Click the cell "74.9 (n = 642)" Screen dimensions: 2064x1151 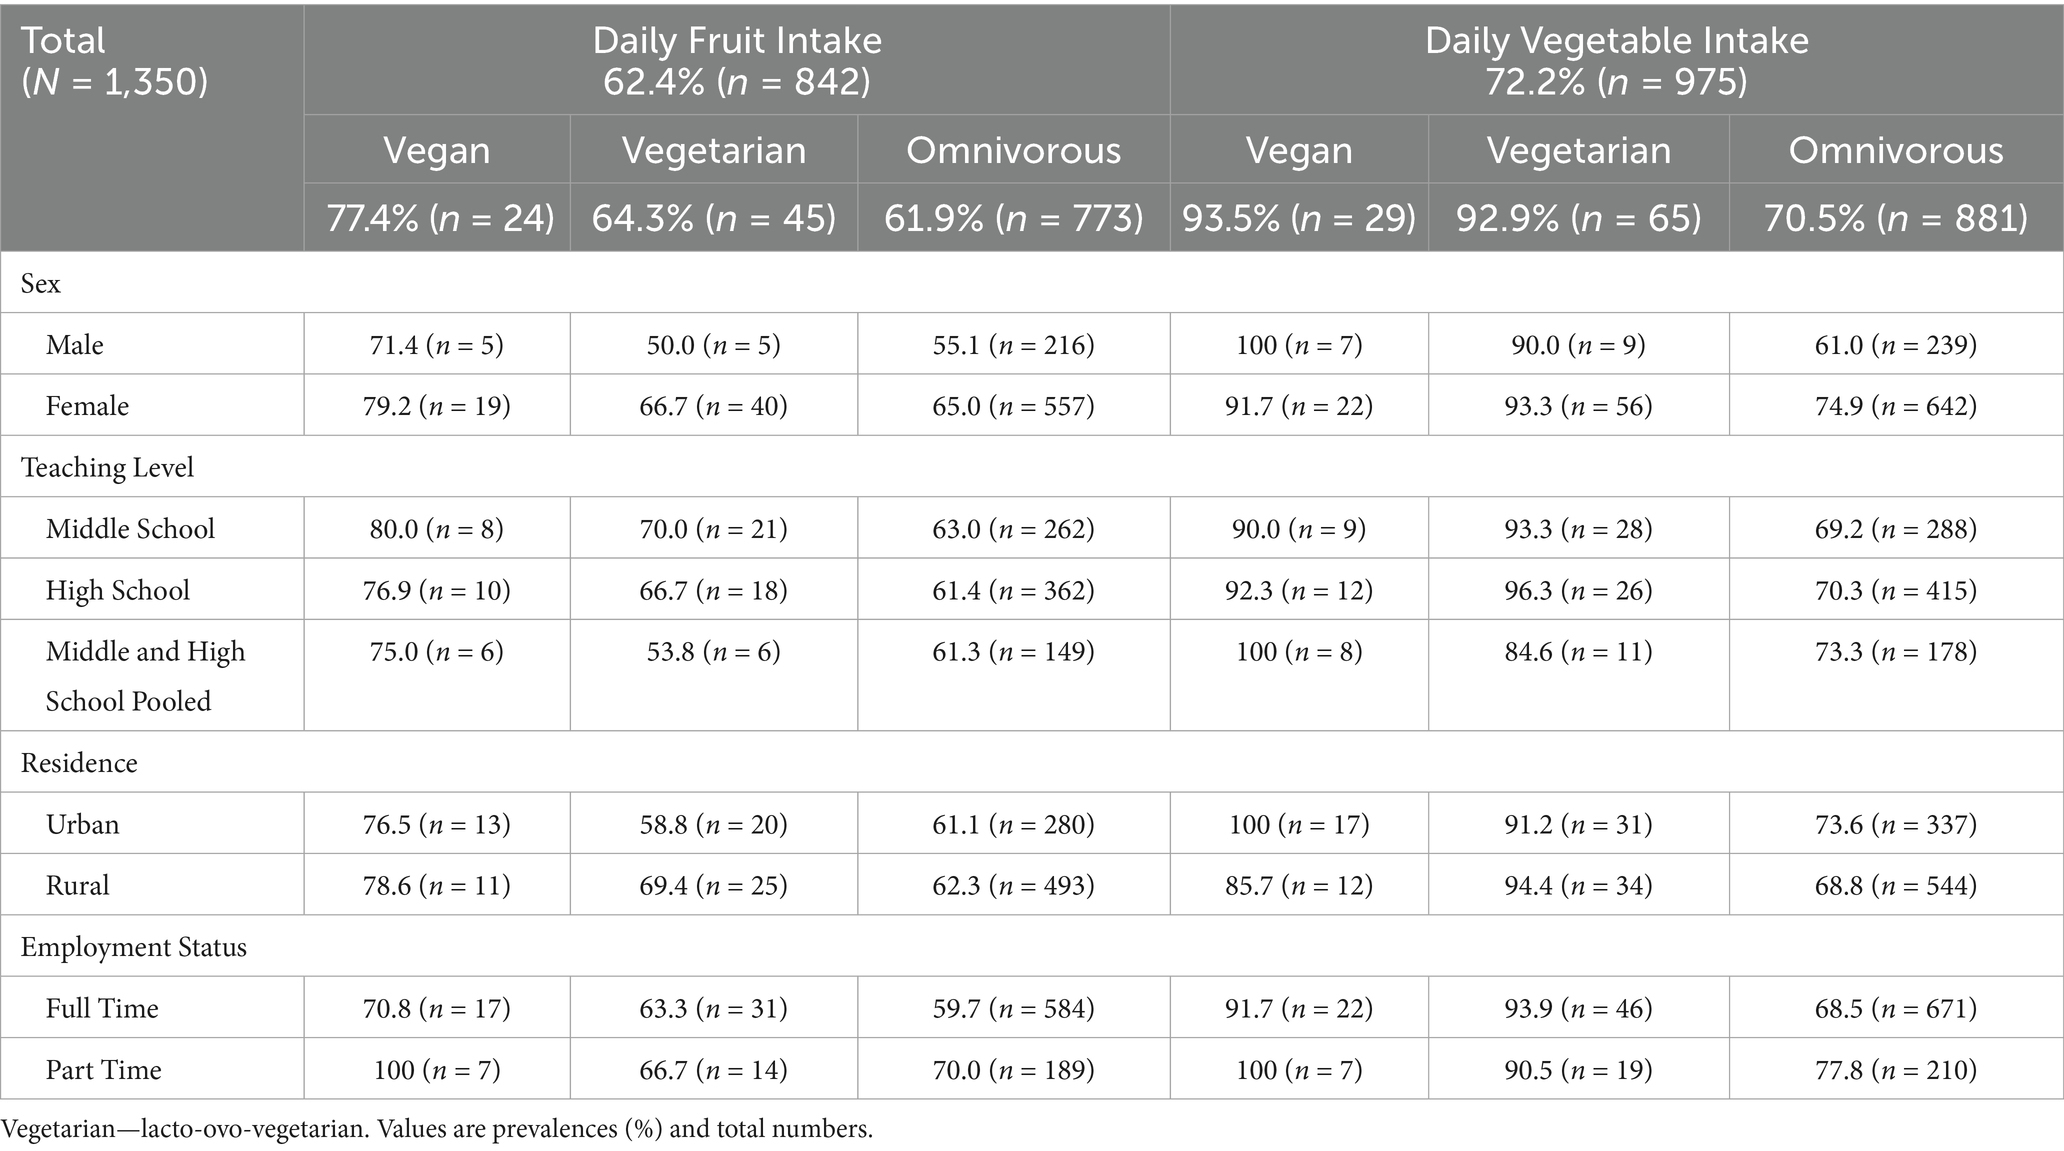[x=1895, y=406]
